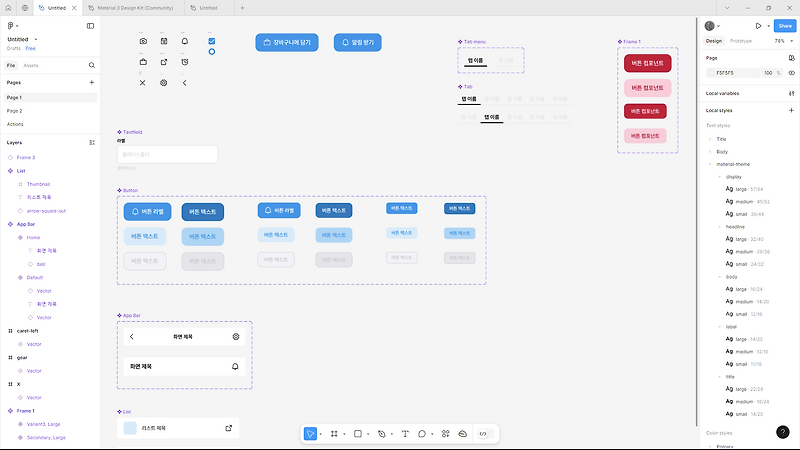Select the caret-left layer
Image resolution: width=800 pixels, height=450 pixels.
click(x=28, y=331)
